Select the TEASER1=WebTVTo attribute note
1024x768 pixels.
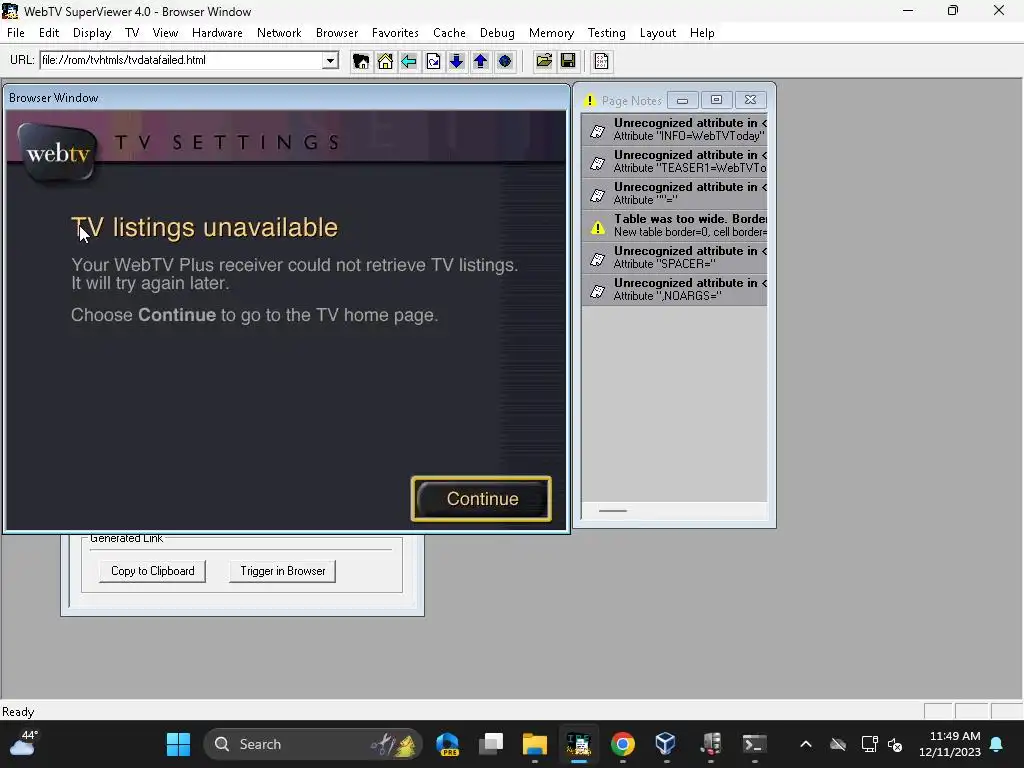pyautogui.click(x=674, y=161)
